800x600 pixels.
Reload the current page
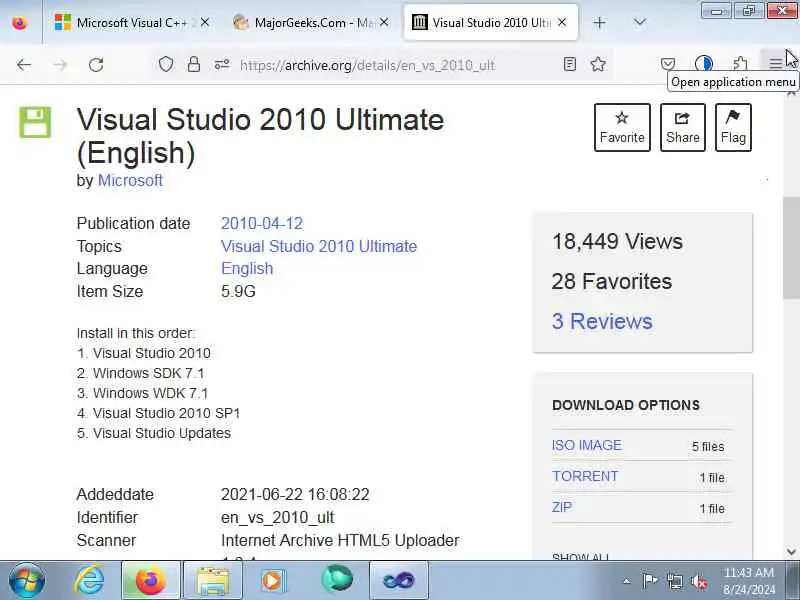96,65
